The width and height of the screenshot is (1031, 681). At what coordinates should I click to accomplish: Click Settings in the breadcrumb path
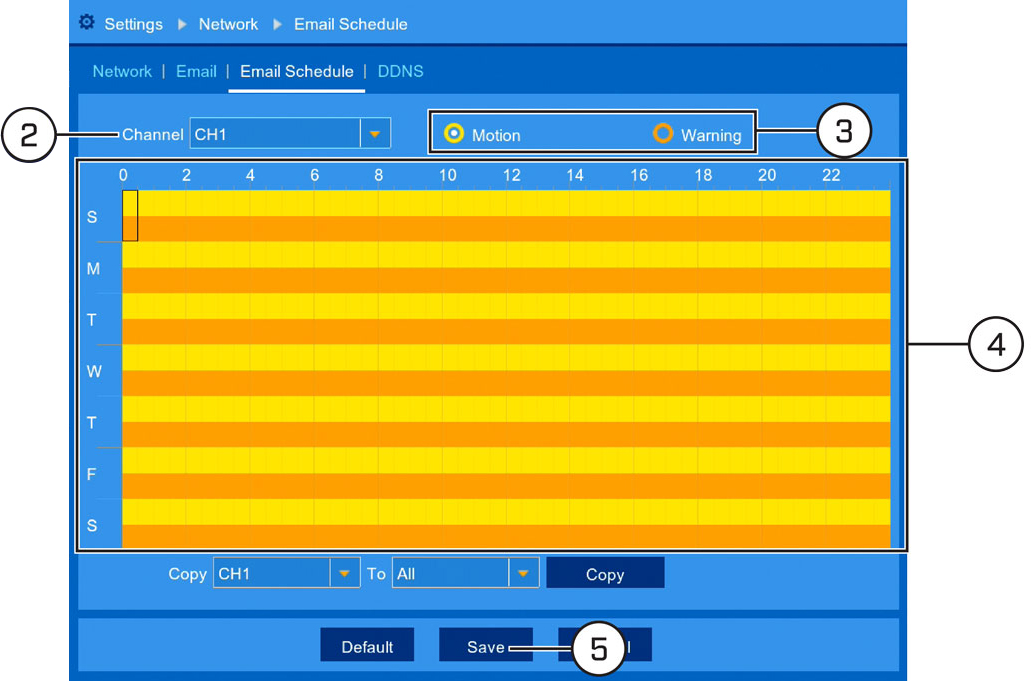pos(133,24)
